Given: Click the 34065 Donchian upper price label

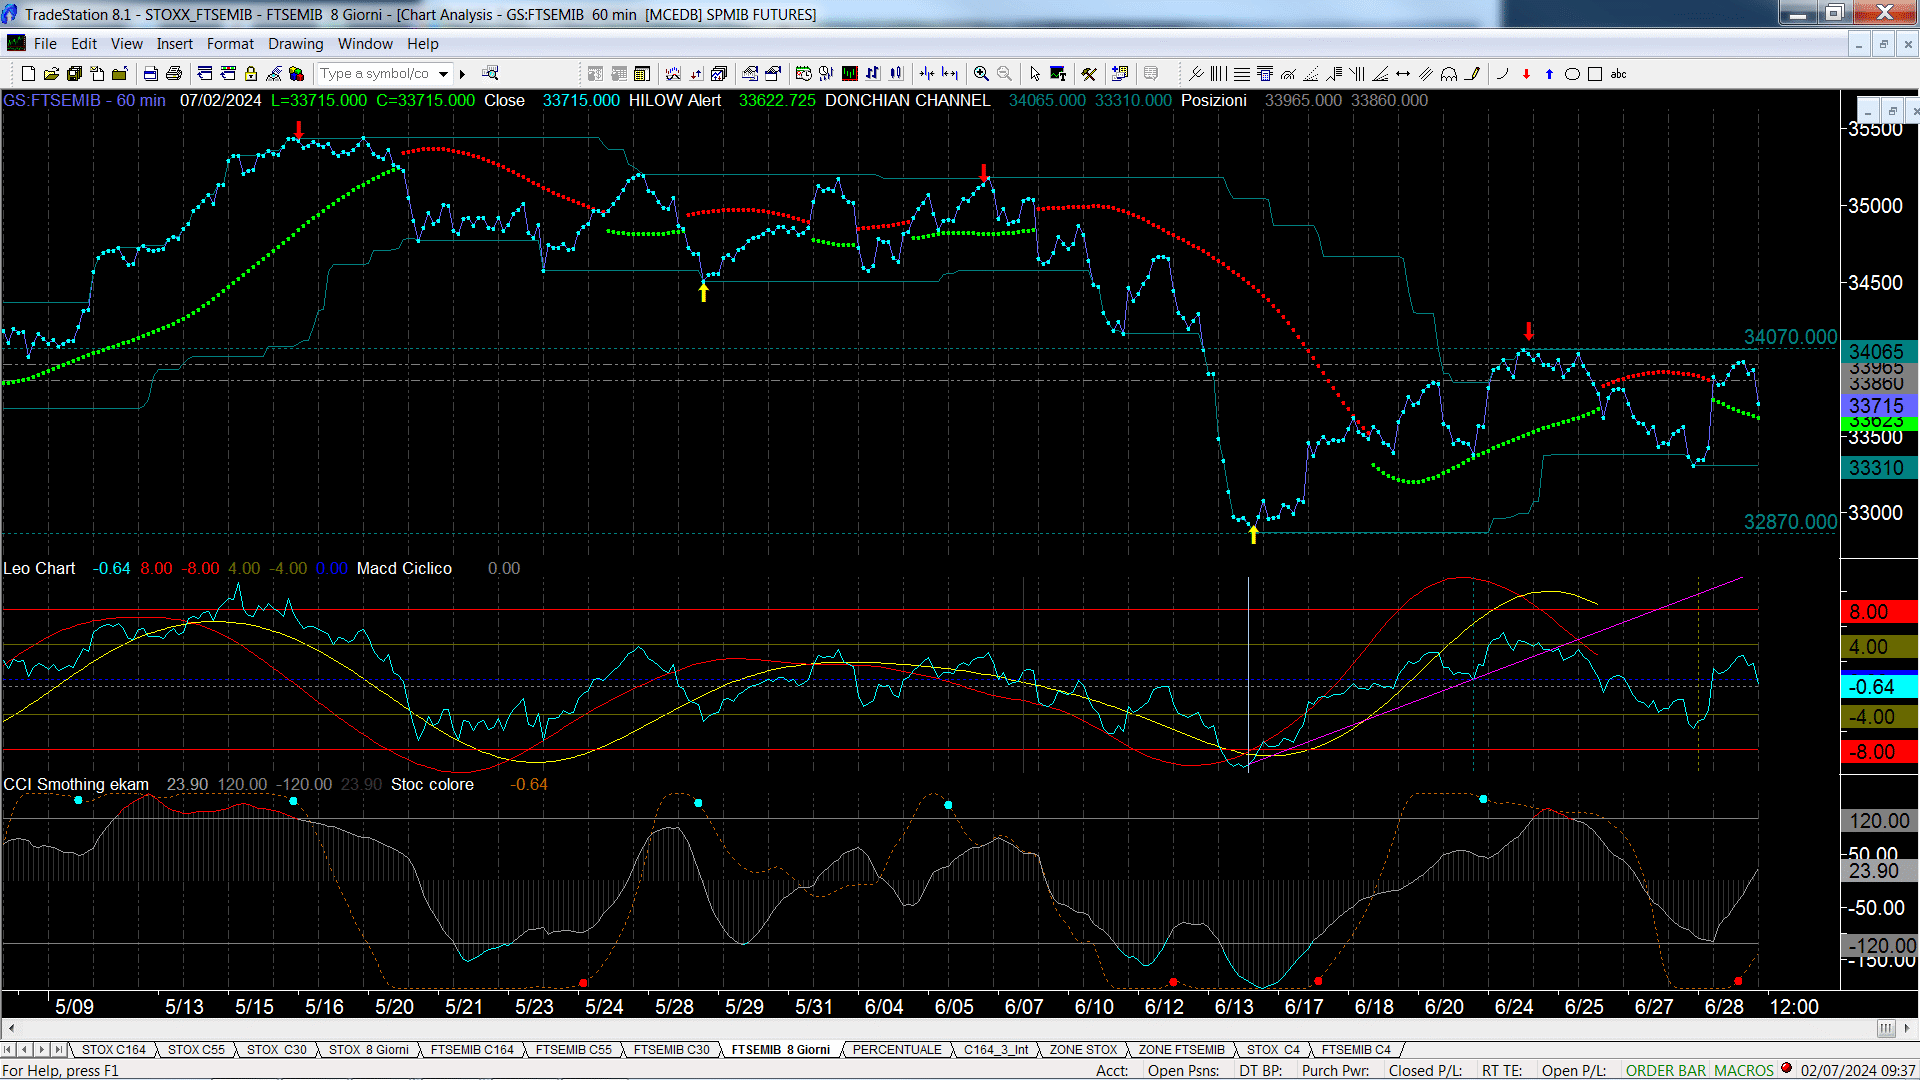Looking at the screenshot, I should [x=1878, y=352].
